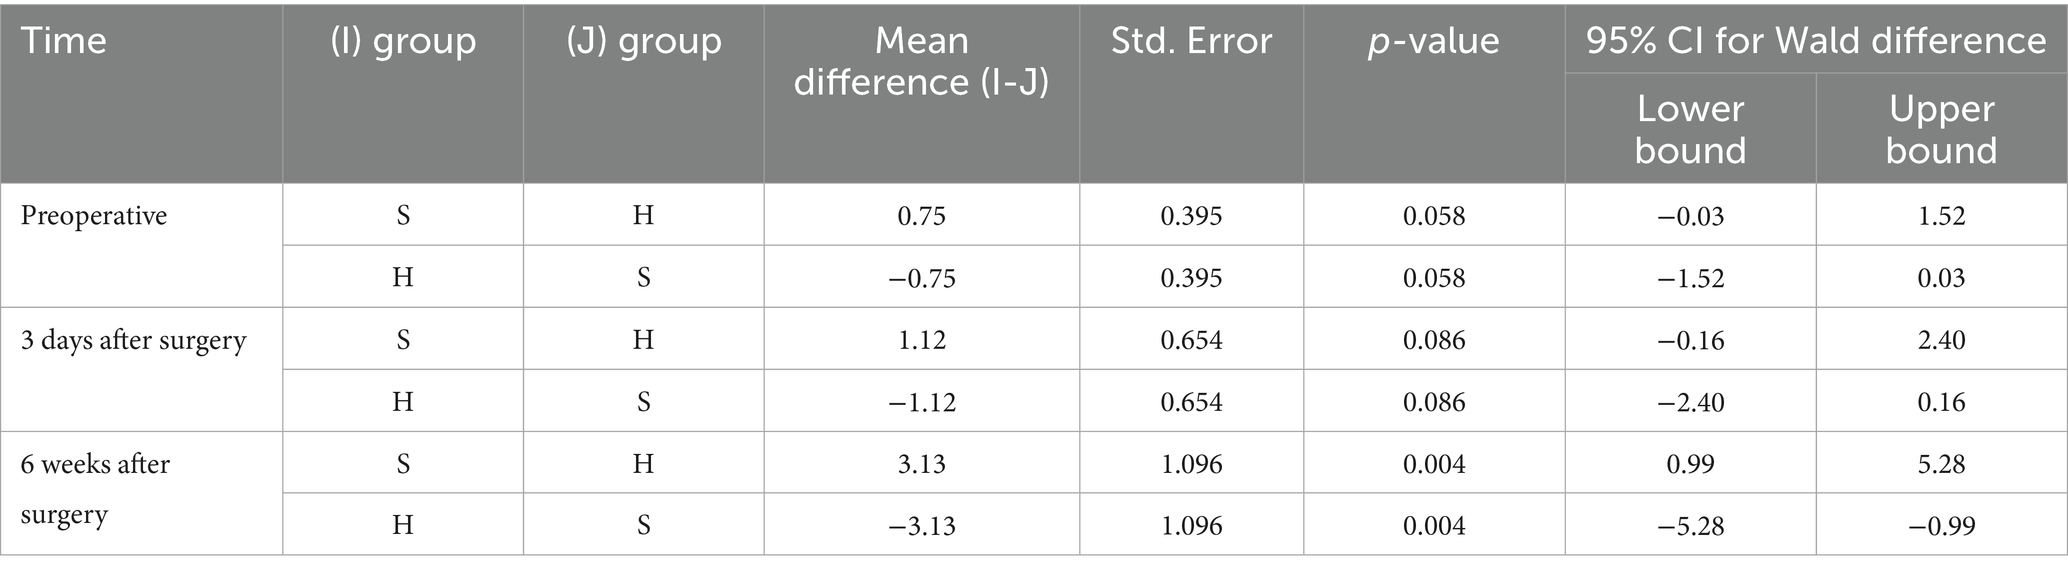The width and height of the screenshot is (2068, 573).
Task: Select the Lower bound subheader
Action: pos(1690,130)
